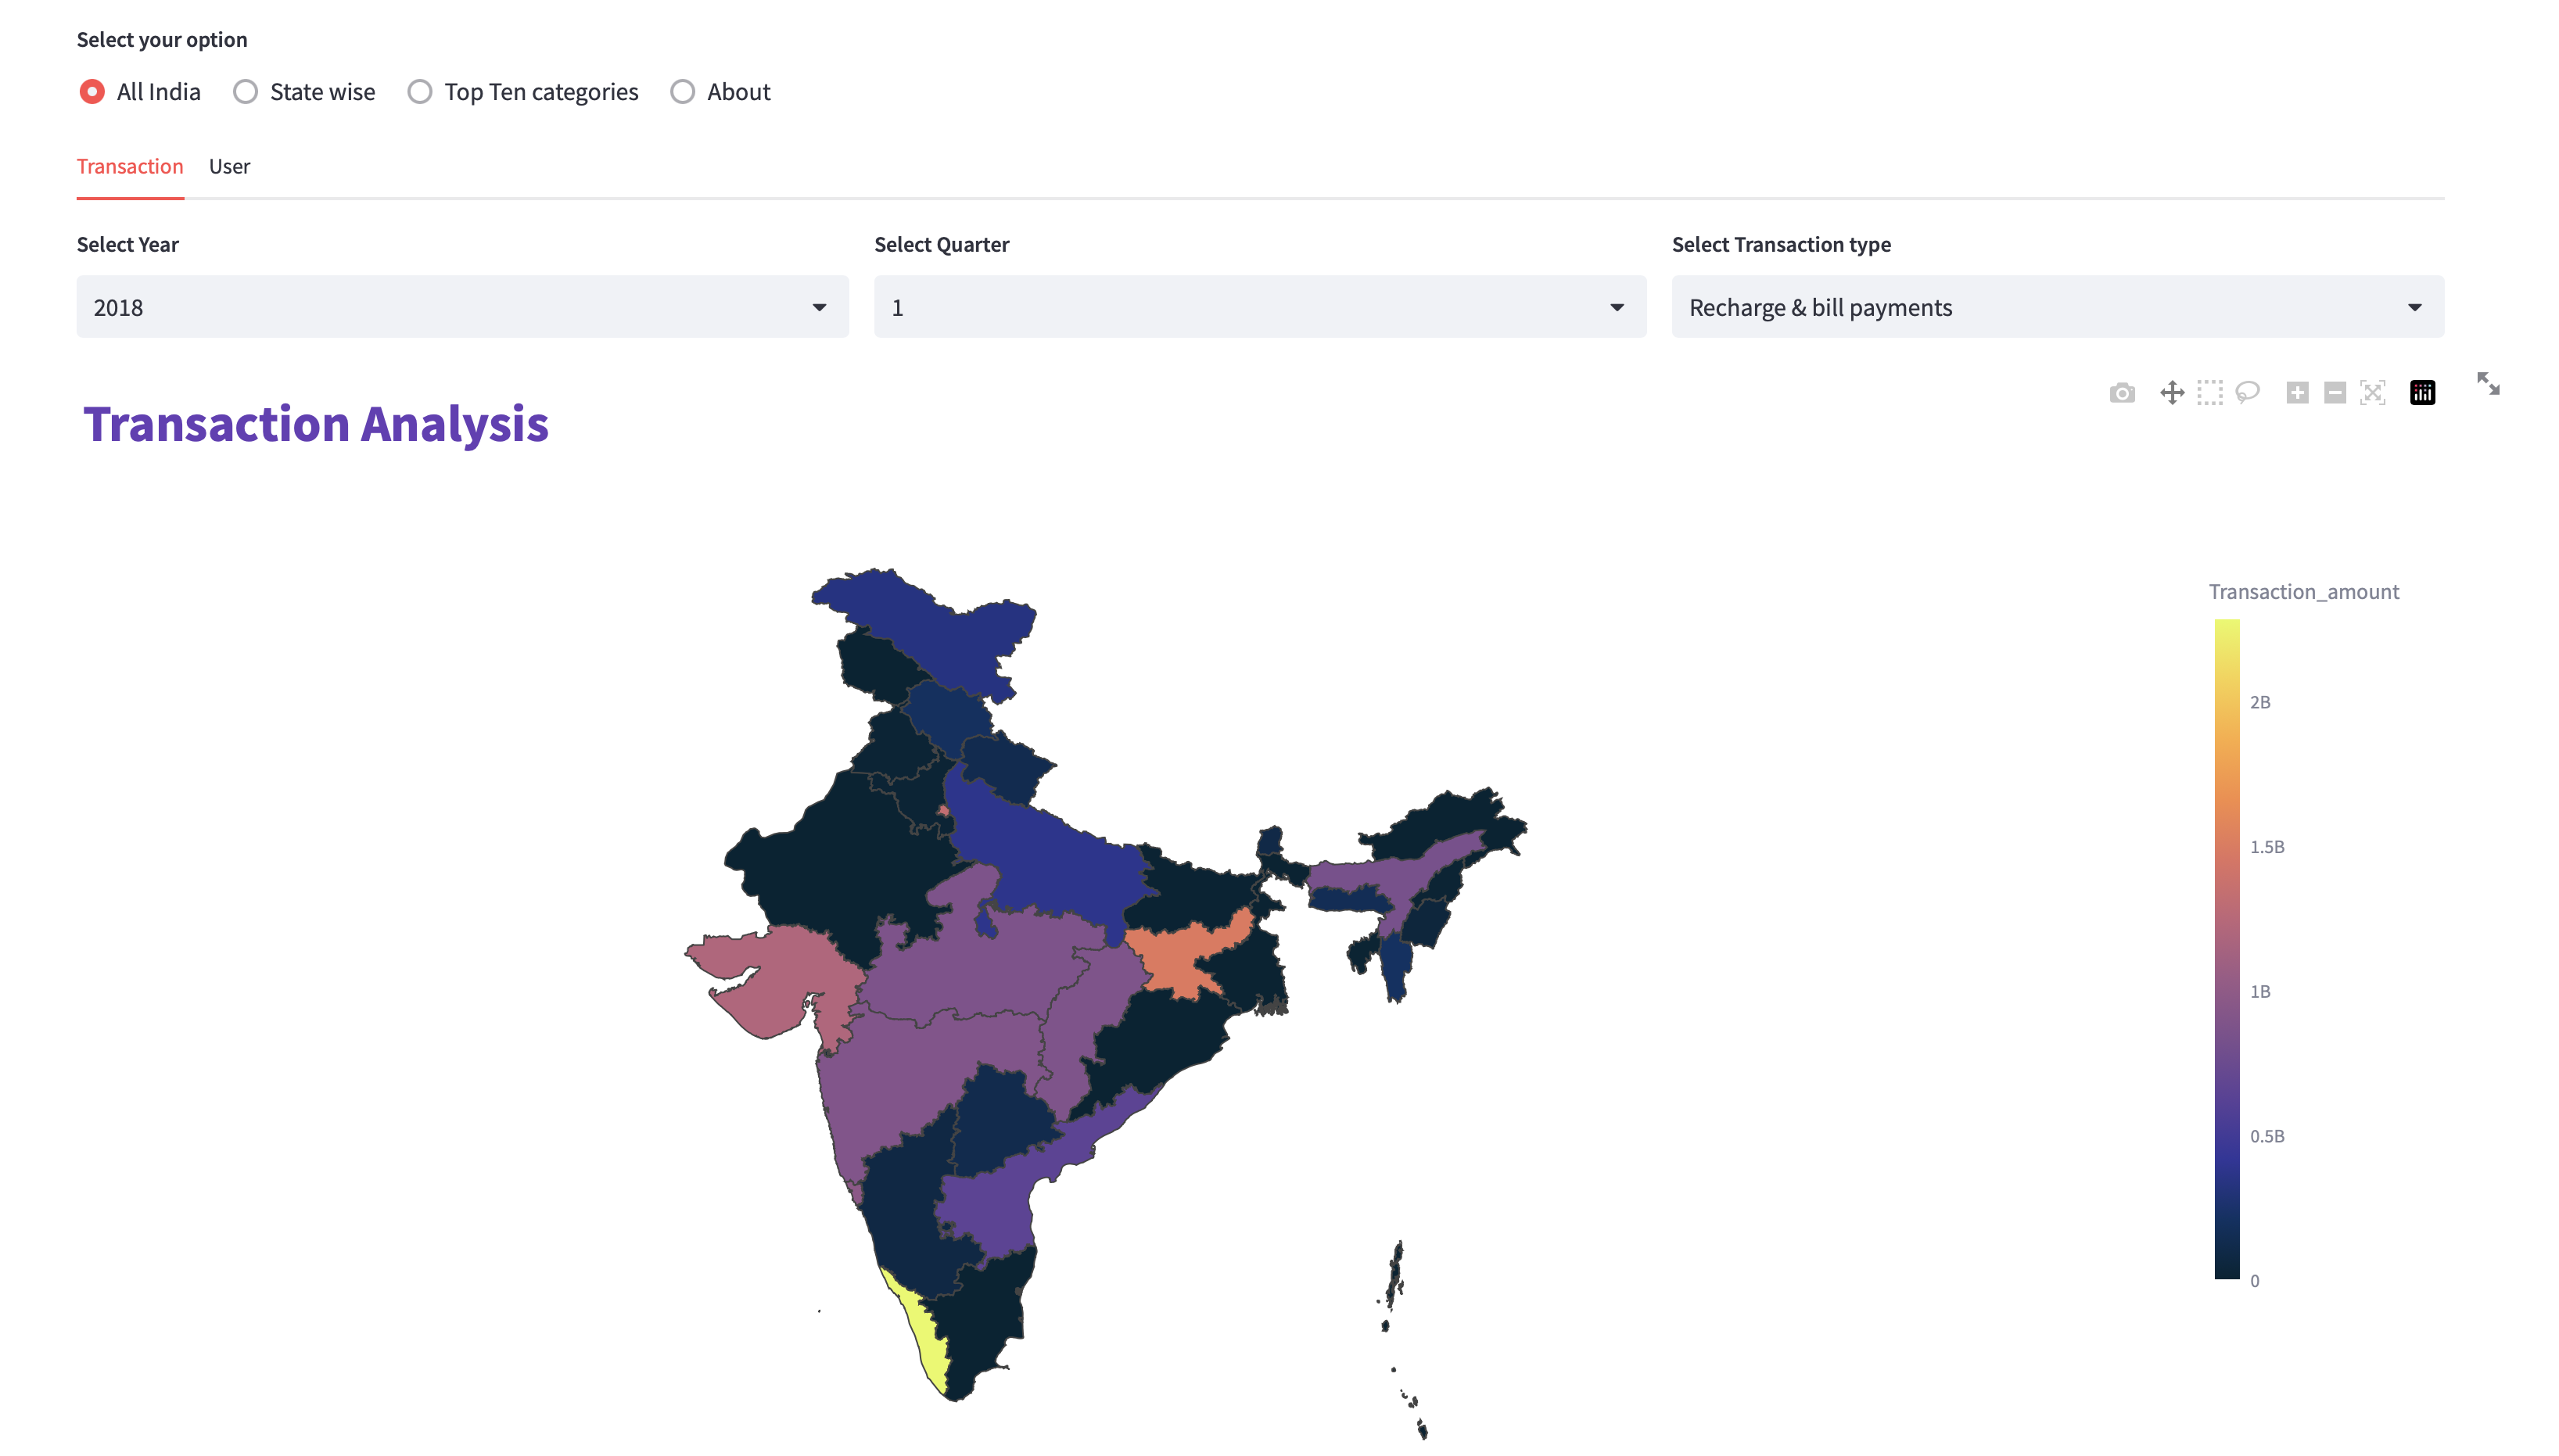Select the All India radio option
Screen dimensions: 2559x1456
91,91
